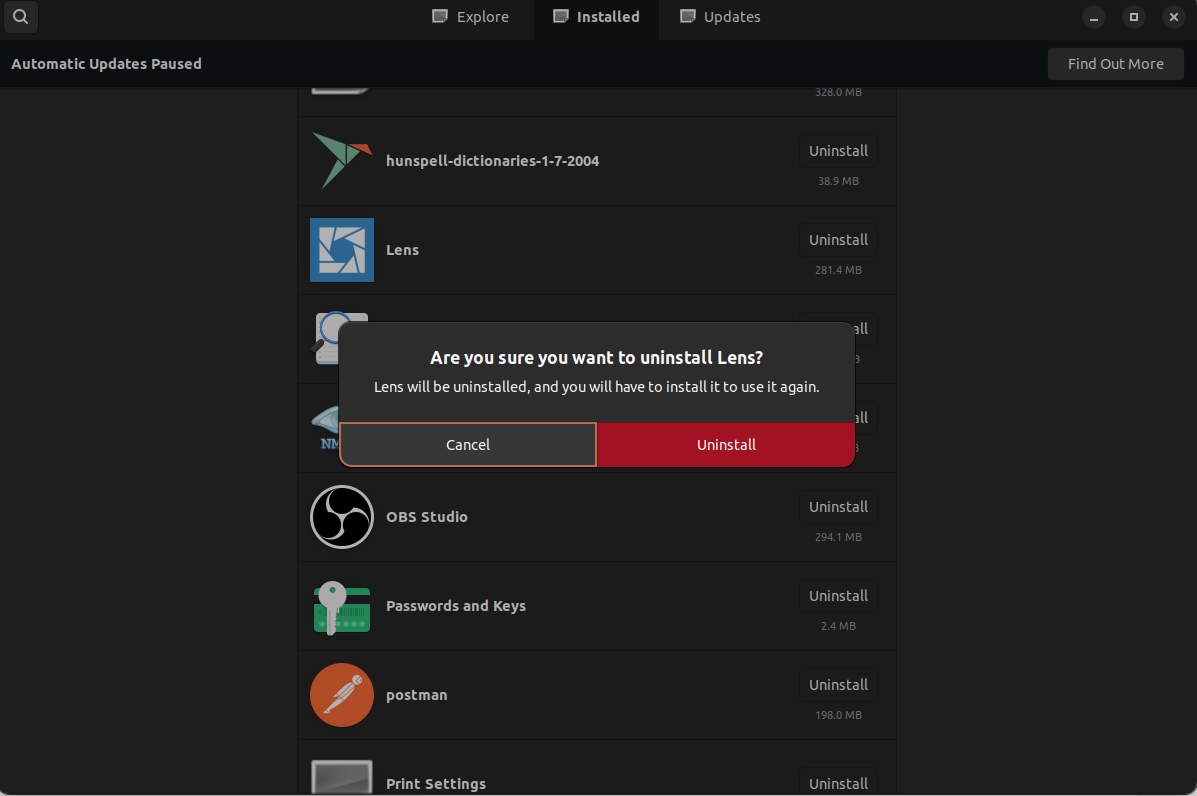Click the hunspell-dictionaries app icon

[x=342, y=161]
